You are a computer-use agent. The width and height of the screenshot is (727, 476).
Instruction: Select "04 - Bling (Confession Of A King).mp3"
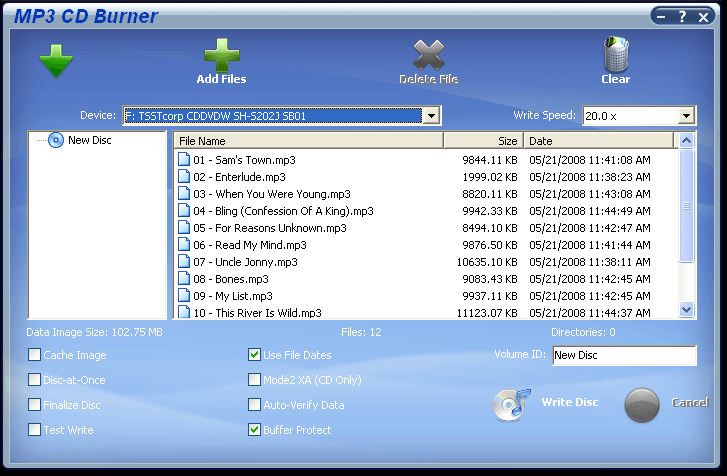point(283,211)
